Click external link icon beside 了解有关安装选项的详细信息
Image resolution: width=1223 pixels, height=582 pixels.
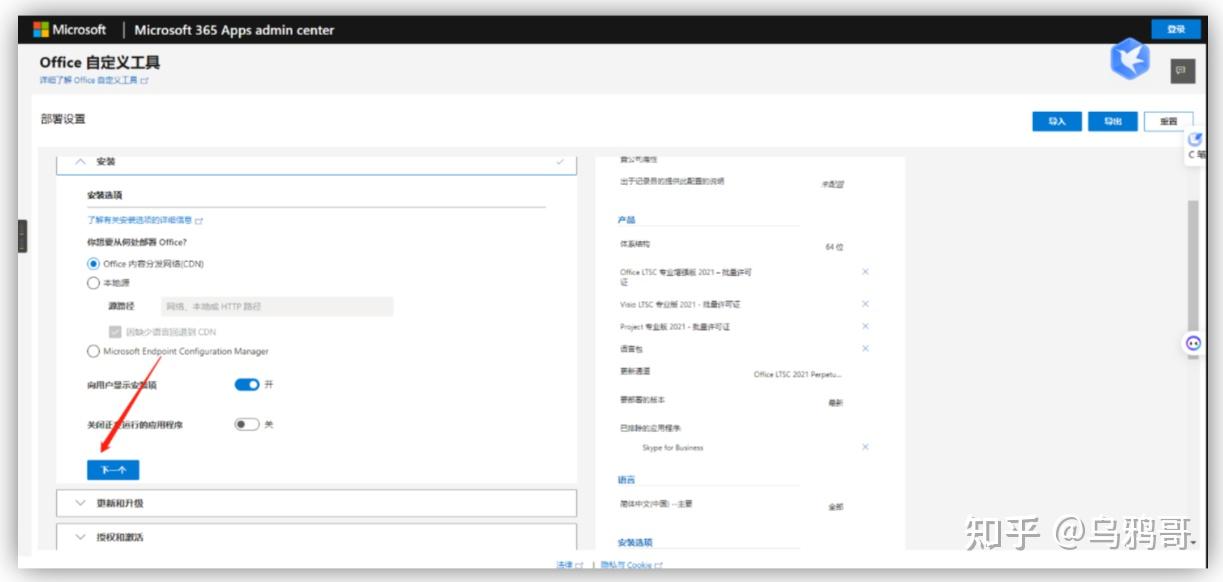[x=199, y=220]
